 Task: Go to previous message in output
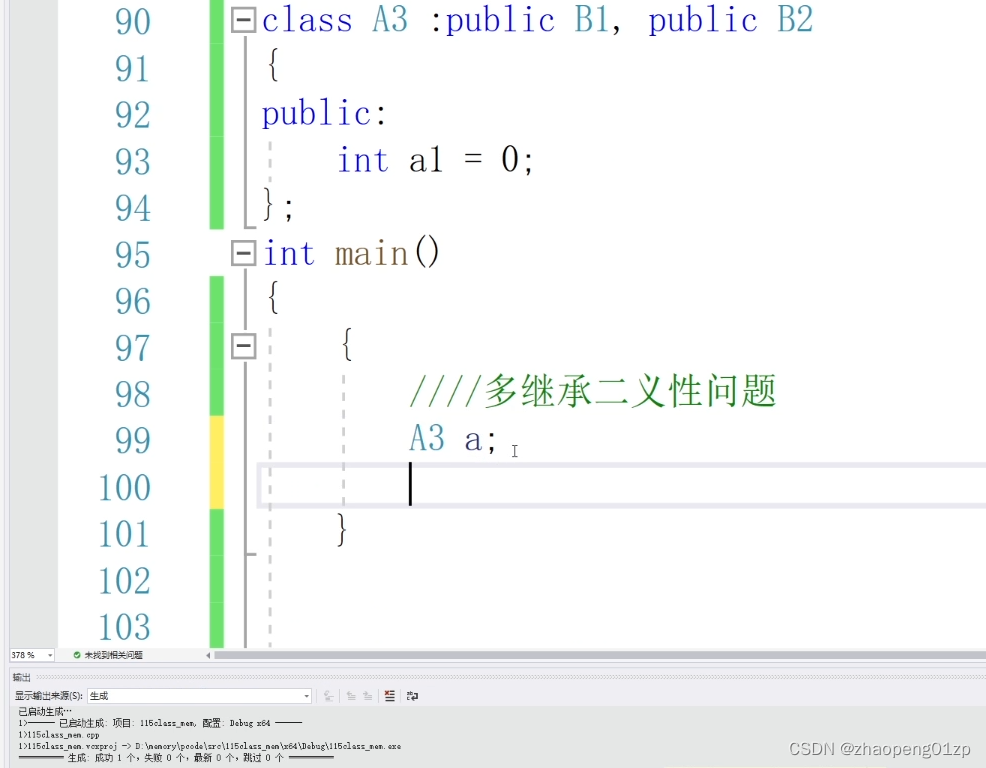(351, 695)
